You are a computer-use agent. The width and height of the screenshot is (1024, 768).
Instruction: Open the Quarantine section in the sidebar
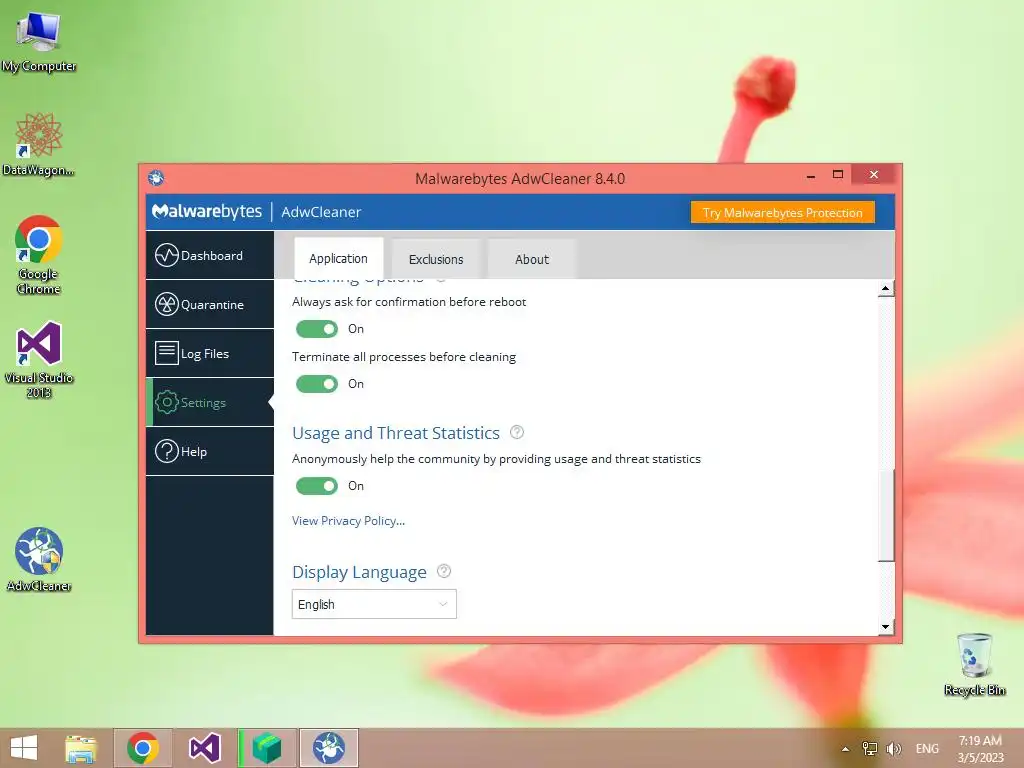tap(210, 304)
